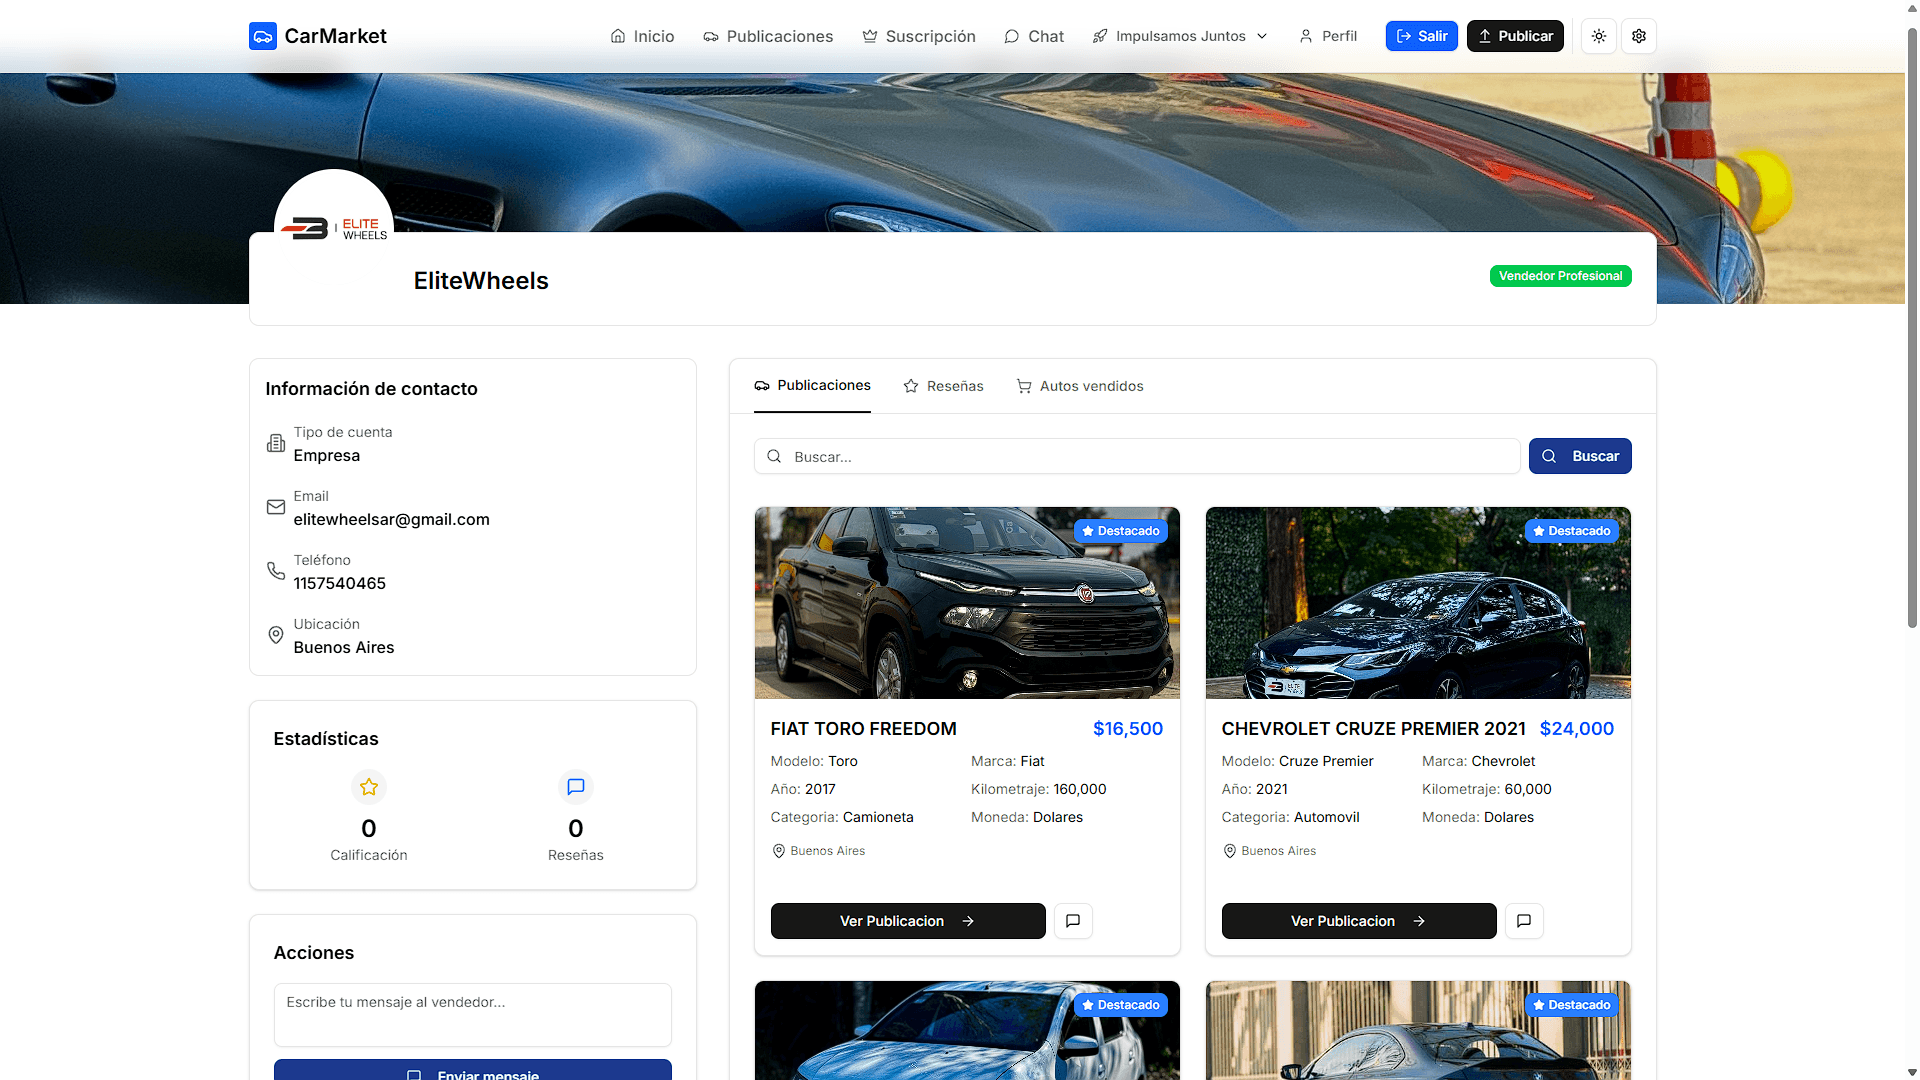Click the Empresa account type text
This screenshot has width=1920, height=1080.
pyautogui.click(x=327, y=455)
